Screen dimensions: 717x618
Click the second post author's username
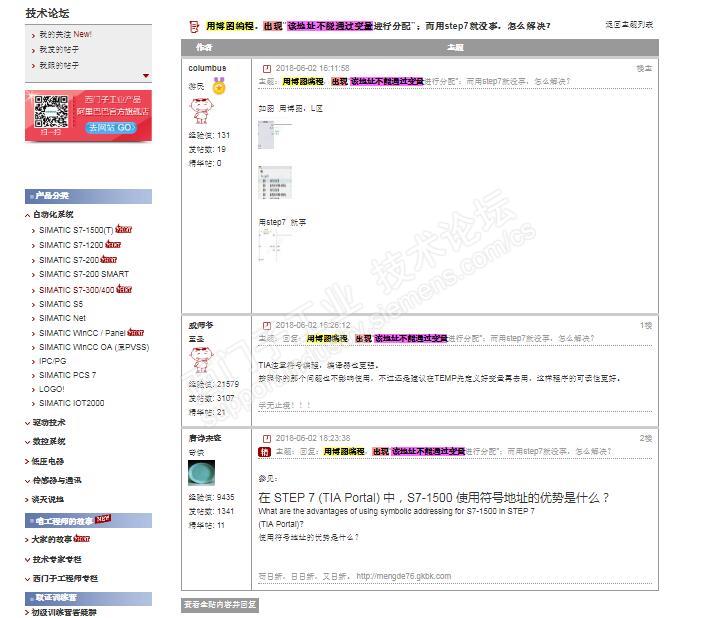(201, 325)
